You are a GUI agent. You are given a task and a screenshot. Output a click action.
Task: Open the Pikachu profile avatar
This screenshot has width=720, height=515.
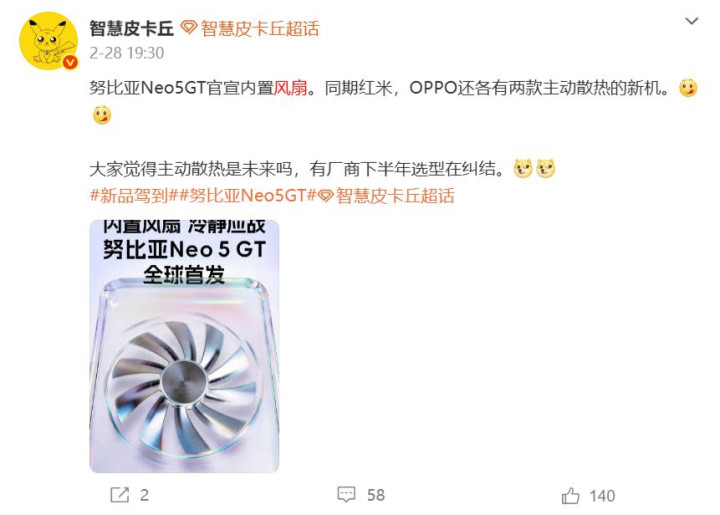49,40
